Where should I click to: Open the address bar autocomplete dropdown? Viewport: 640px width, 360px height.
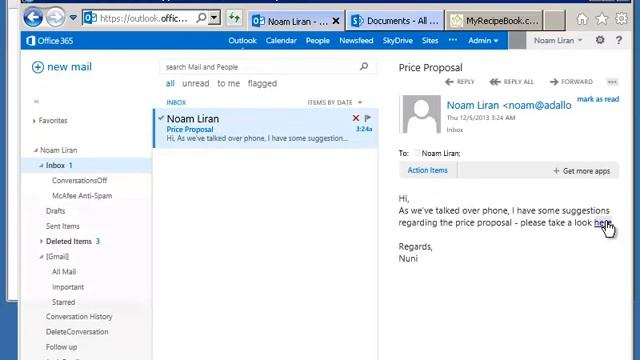(214, 18)
